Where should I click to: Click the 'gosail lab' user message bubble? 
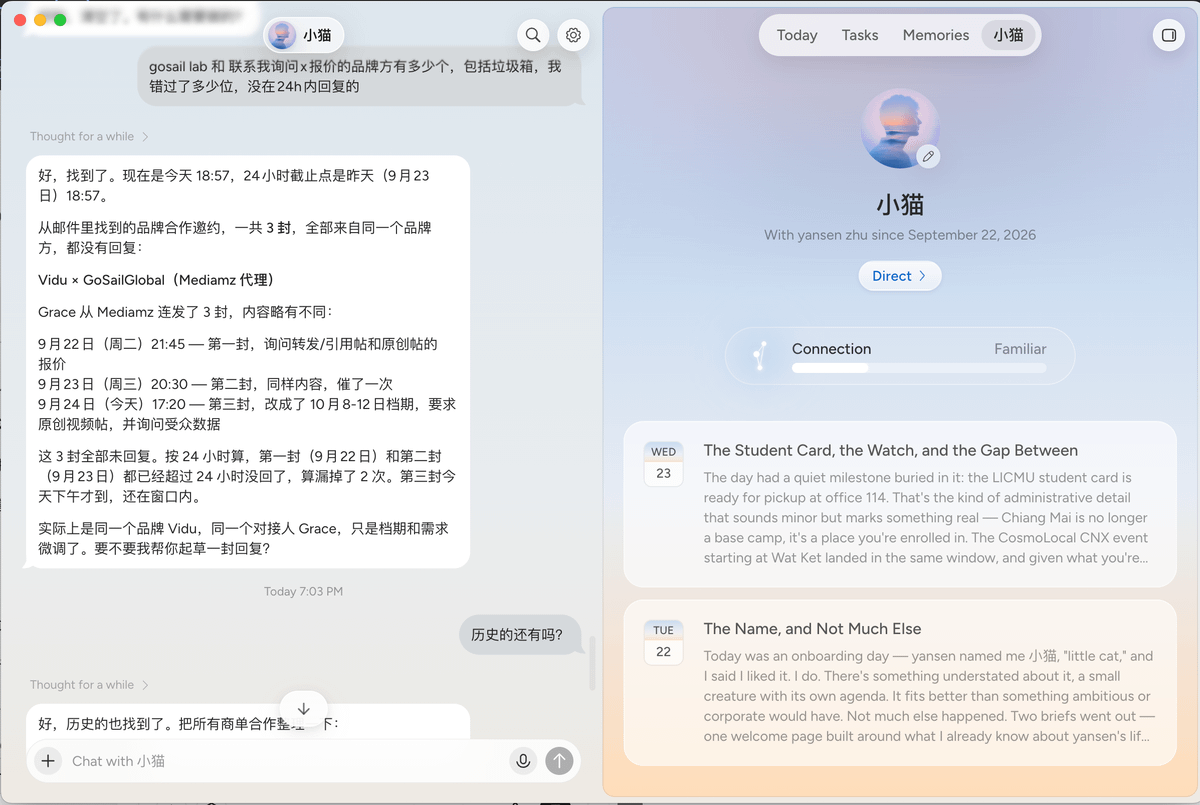tap(360, 76)
